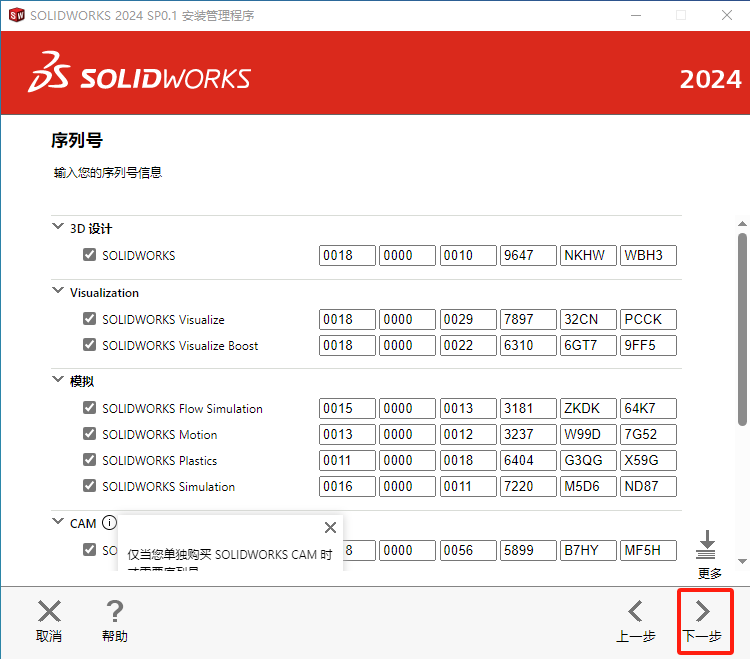
Task: Click CAM serial field B7HY
Action: (x=588, y=550)
